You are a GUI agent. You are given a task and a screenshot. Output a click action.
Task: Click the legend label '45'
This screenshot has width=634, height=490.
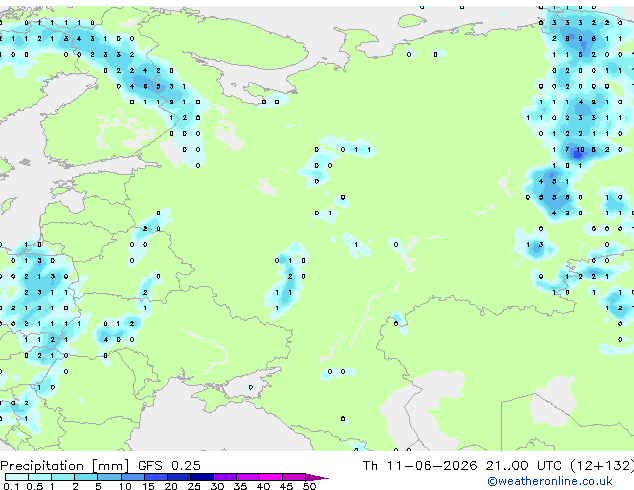(286, 486)
